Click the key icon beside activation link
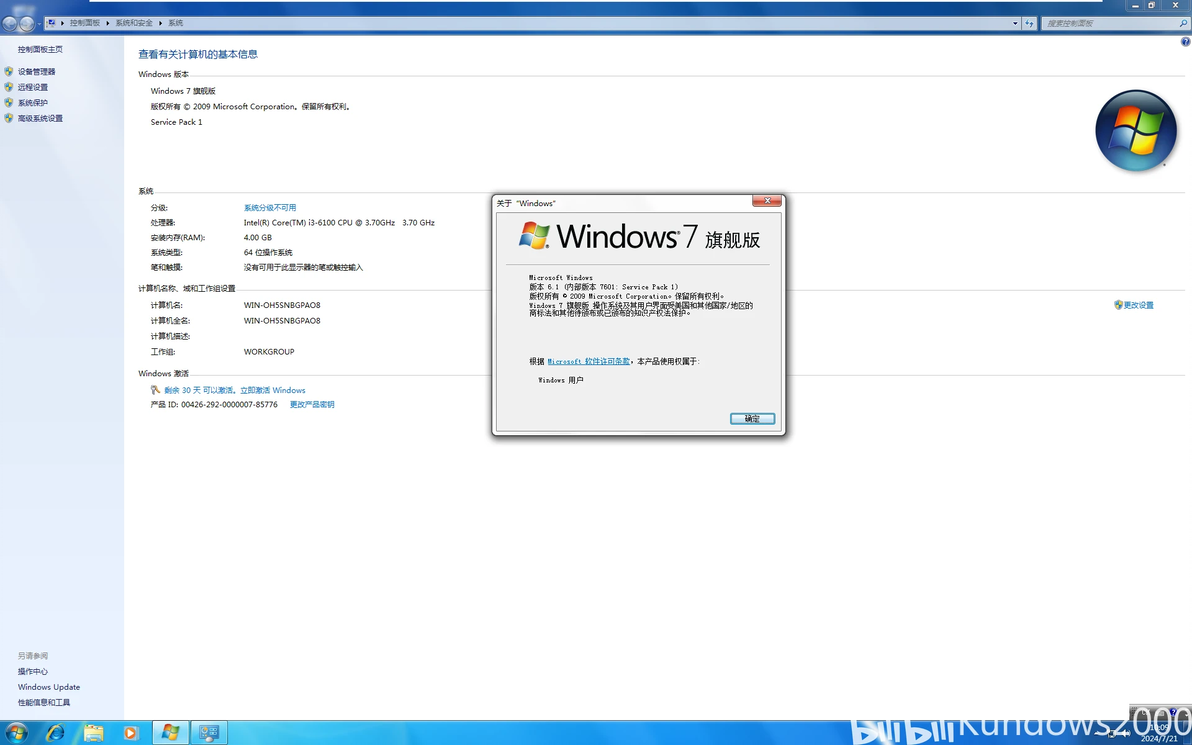 (x=155, y=390)
